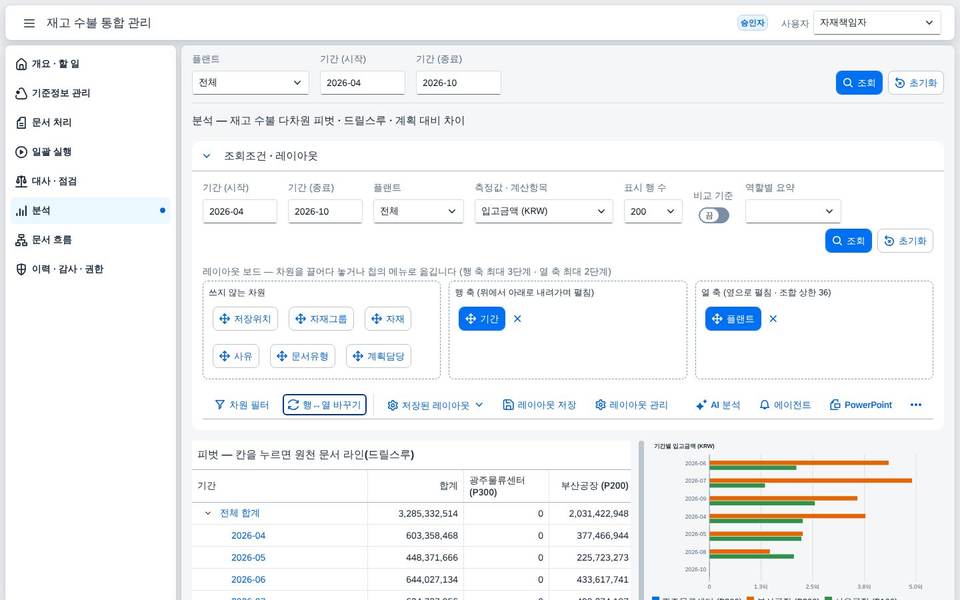Click panel 기간 (시작) input field

(240, 211)
